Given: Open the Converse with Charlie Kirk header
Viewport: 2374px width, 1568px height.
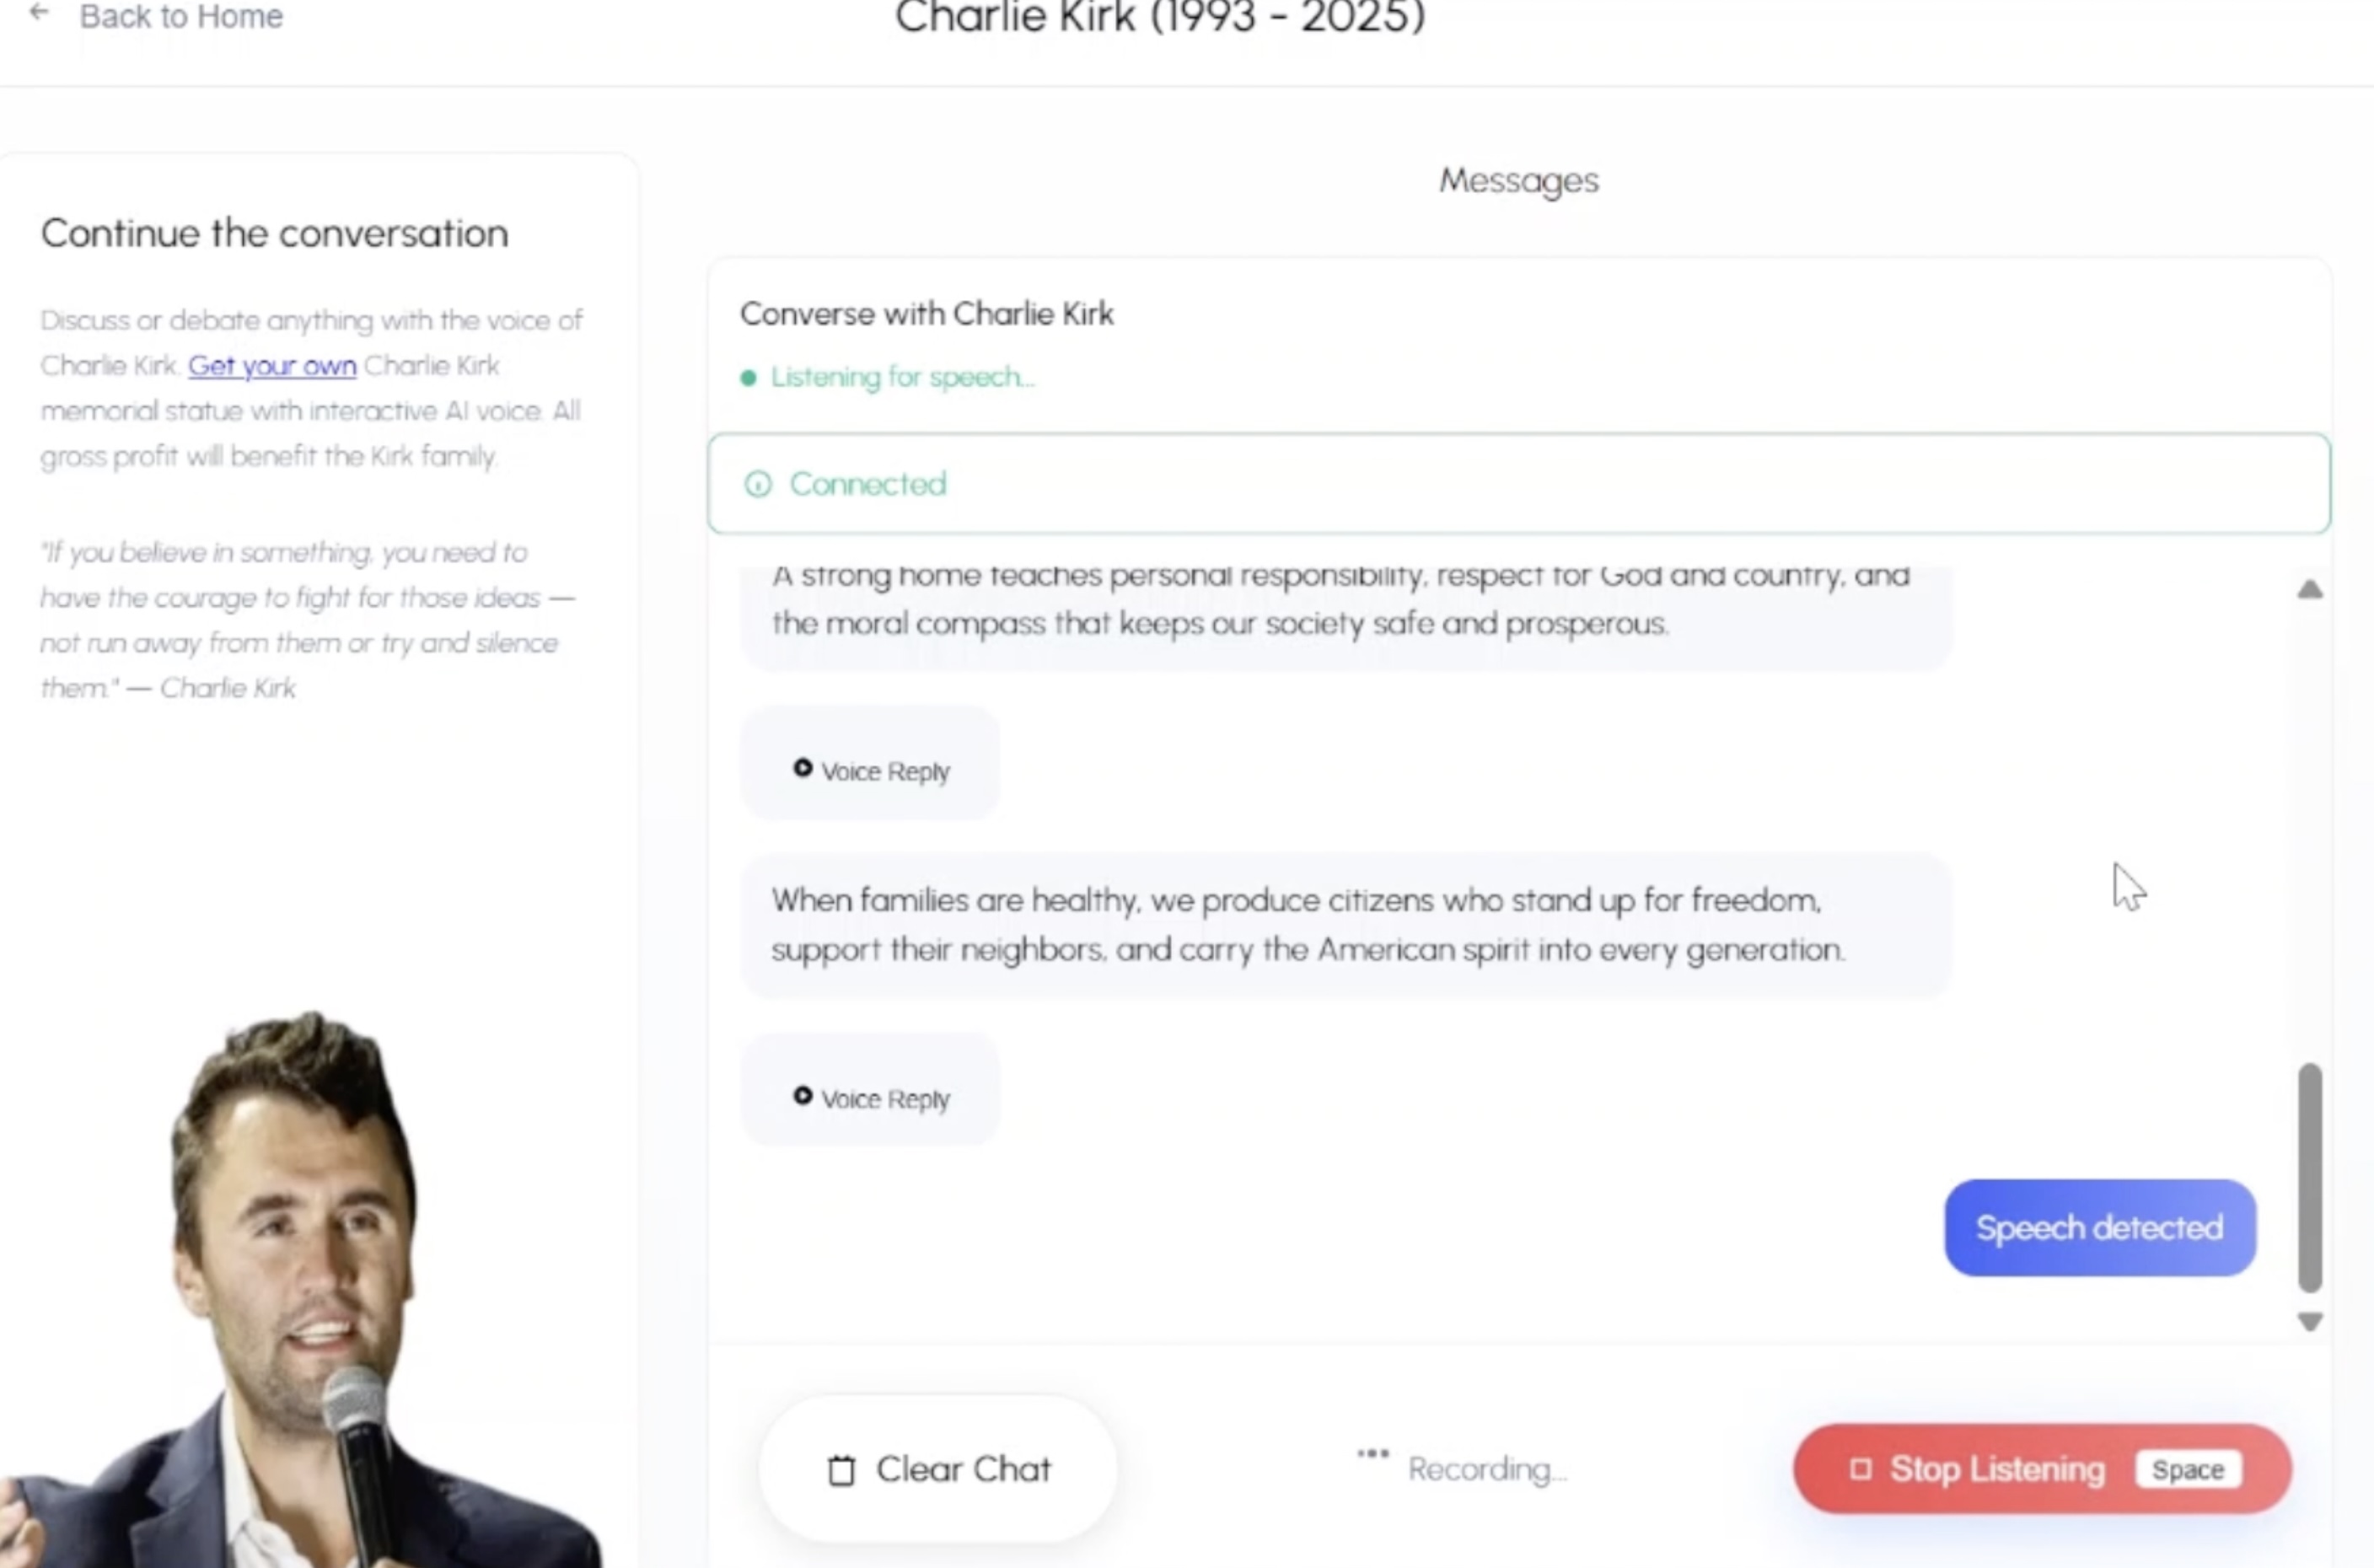Looking at the screenshot, I should tap(926, 313).
